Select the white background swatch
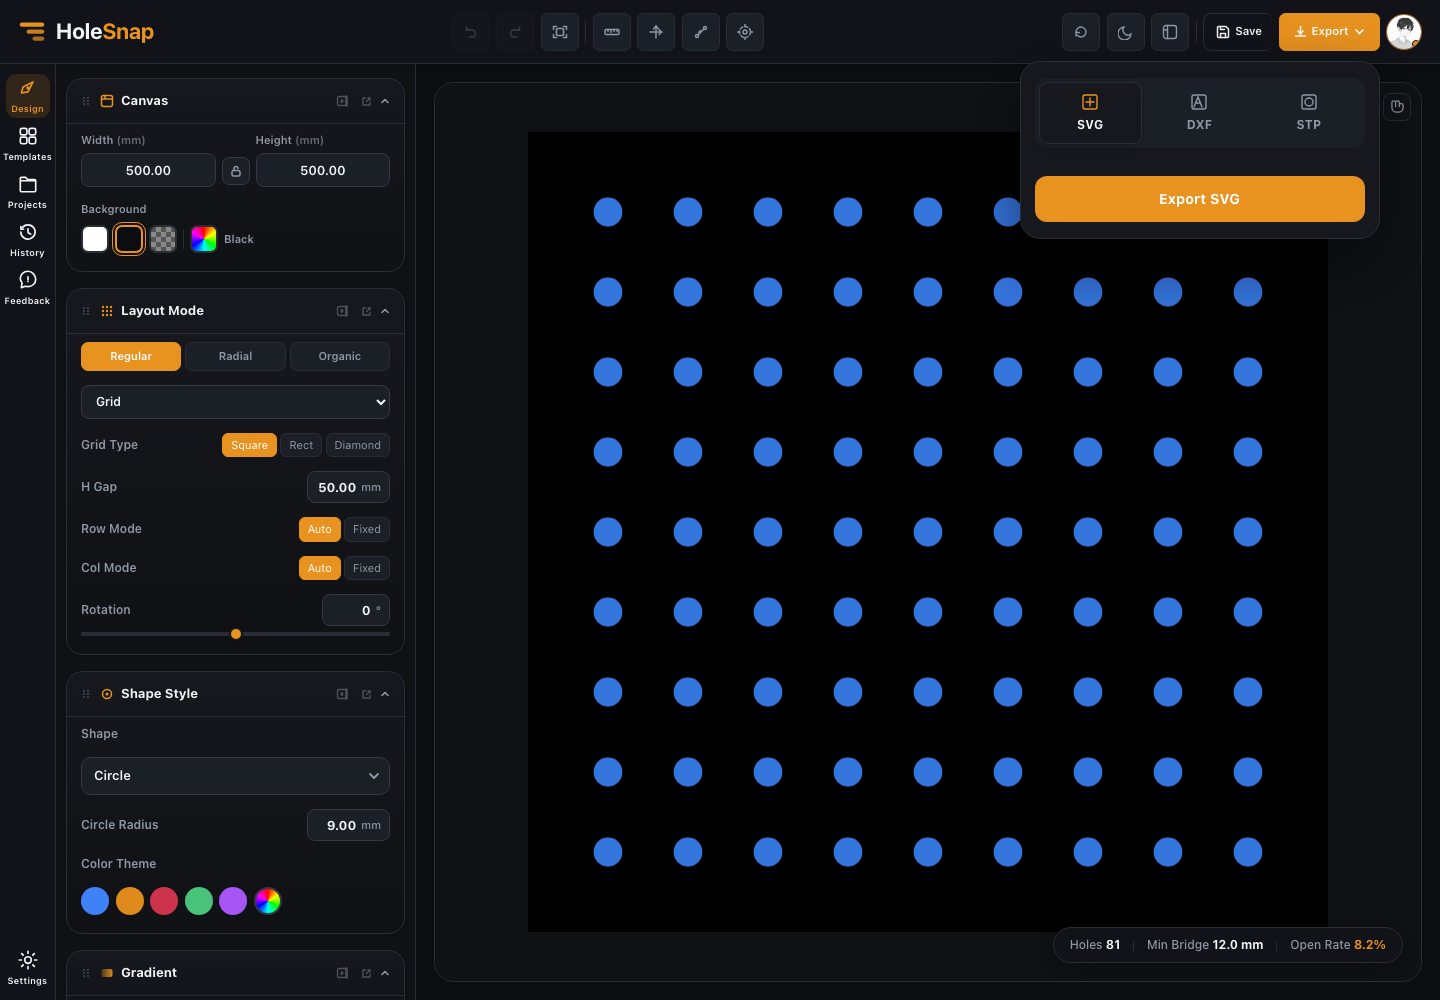 tap(95, 239)
